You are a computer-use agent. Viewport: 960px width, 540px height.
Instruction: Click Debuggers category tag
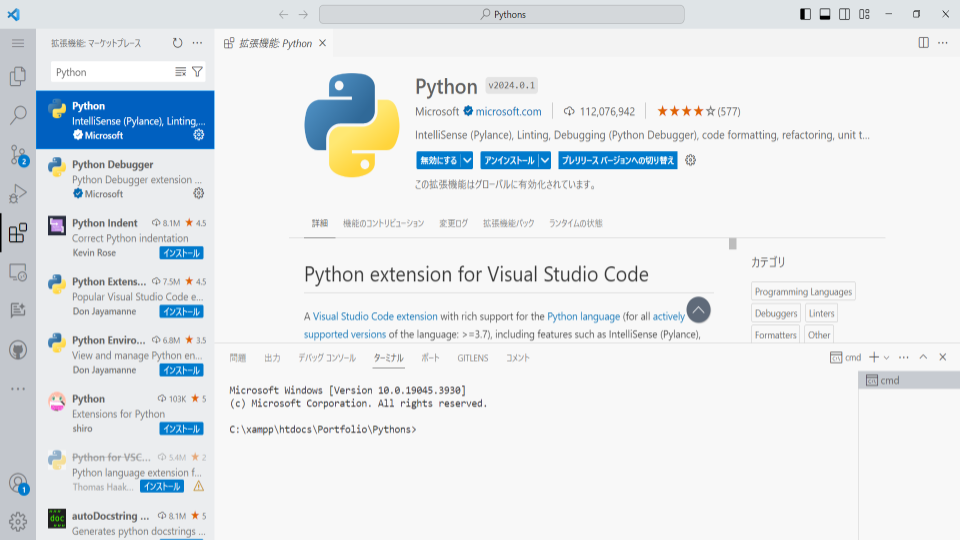point(776,313)
